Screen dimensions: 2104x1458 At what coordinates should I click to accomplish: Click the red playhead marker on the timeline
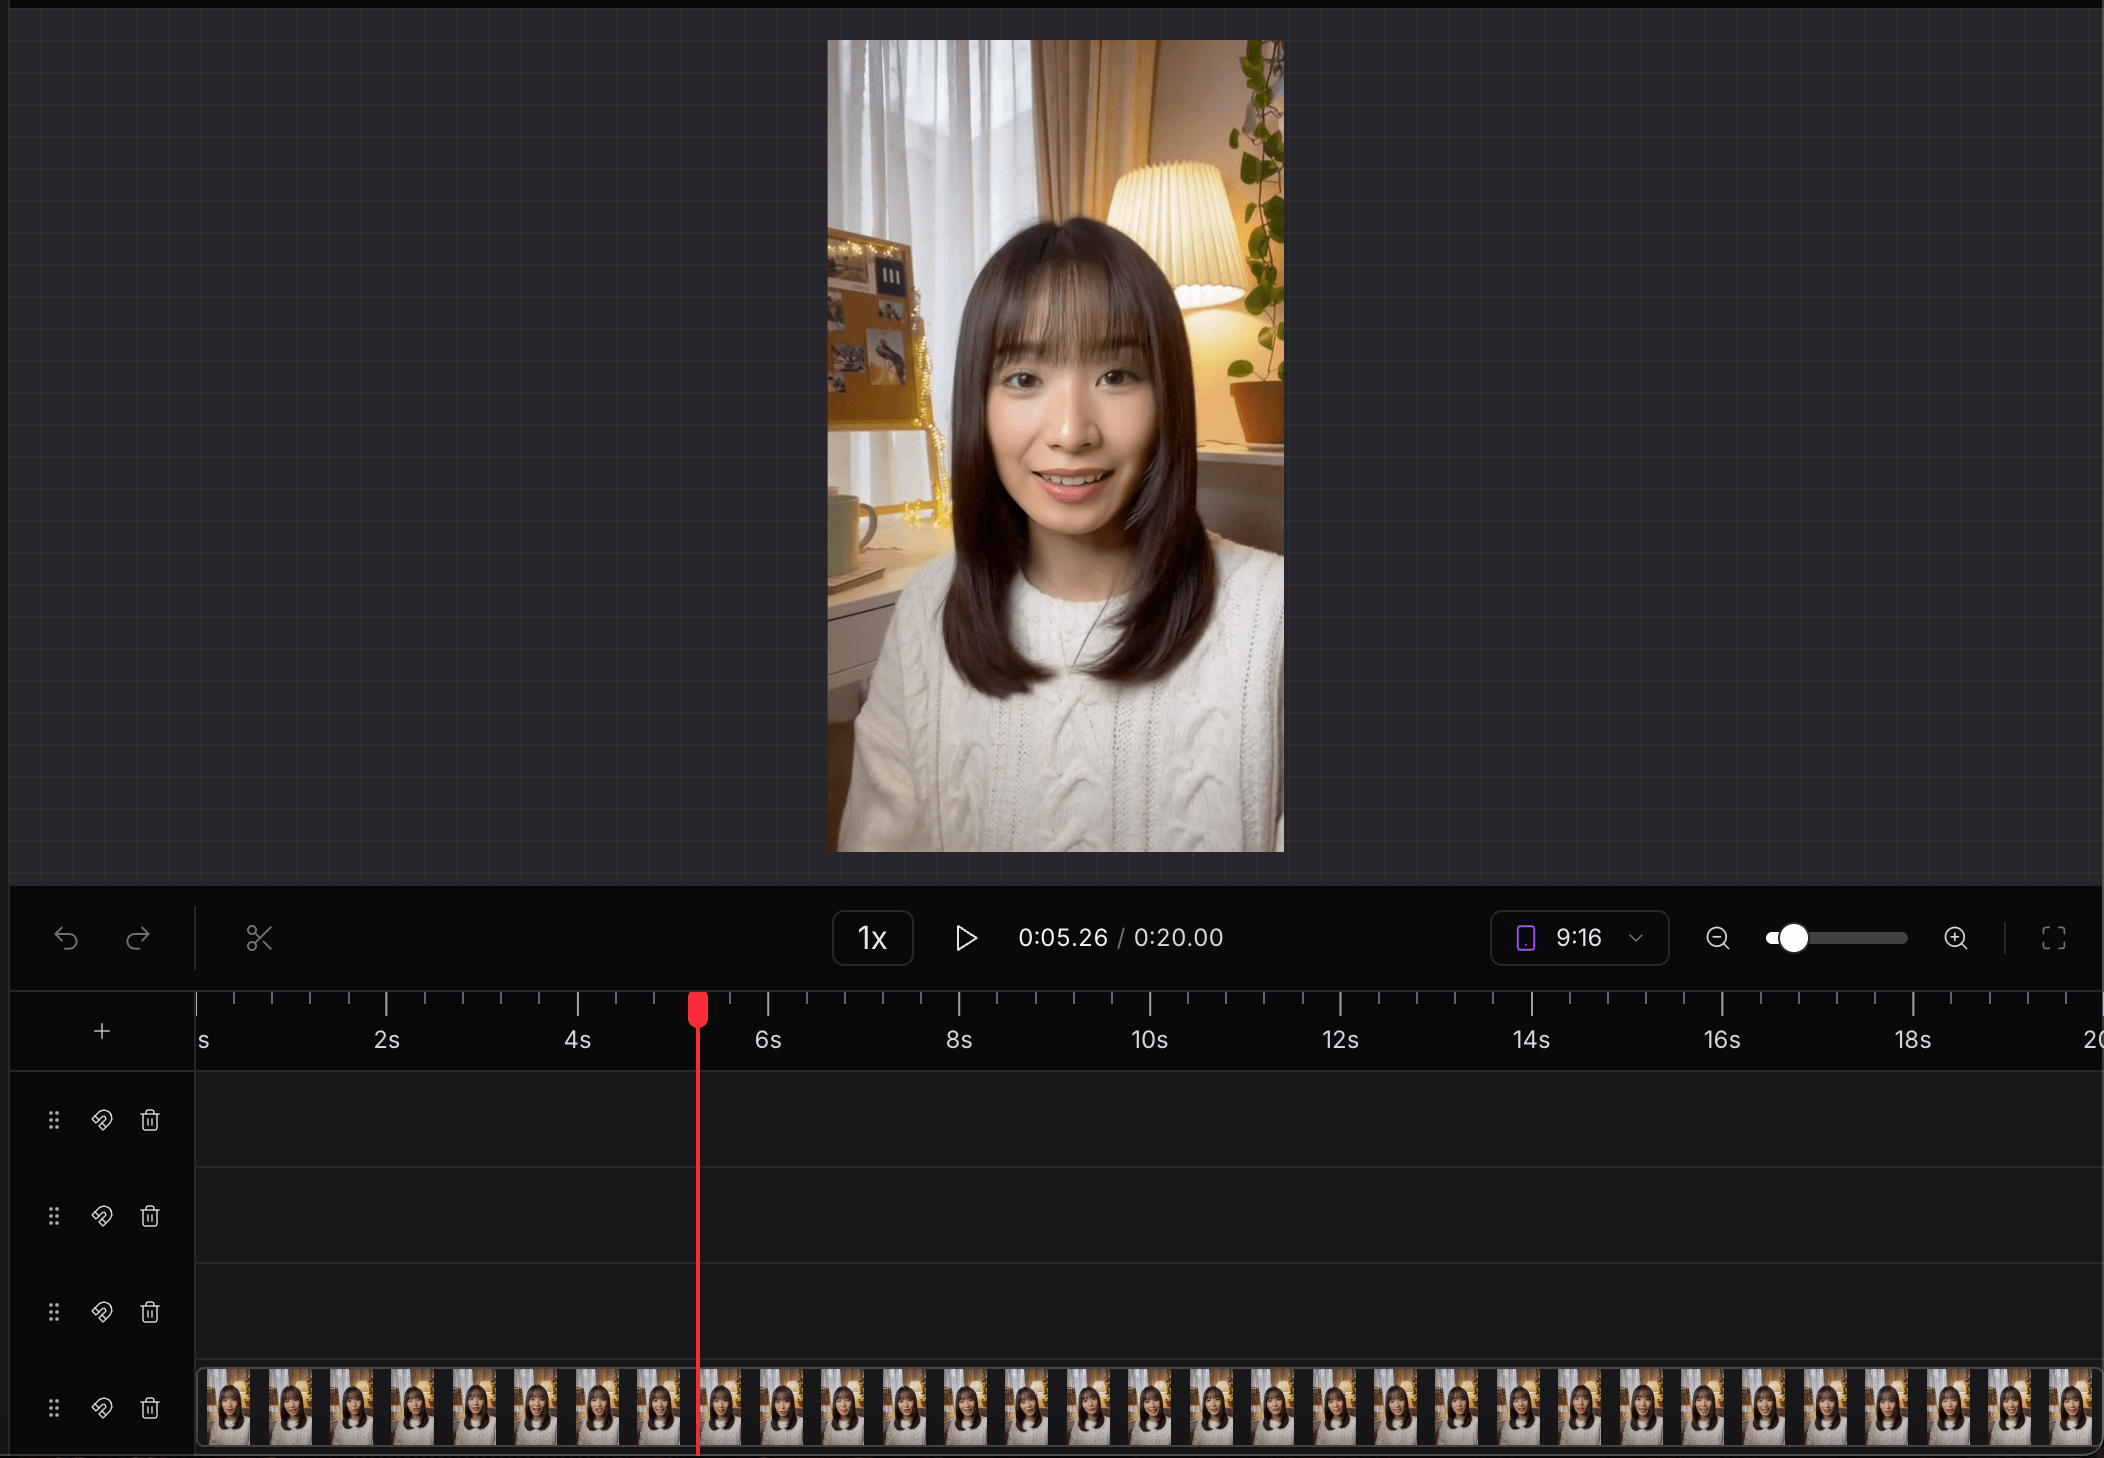click(697, 1010)
